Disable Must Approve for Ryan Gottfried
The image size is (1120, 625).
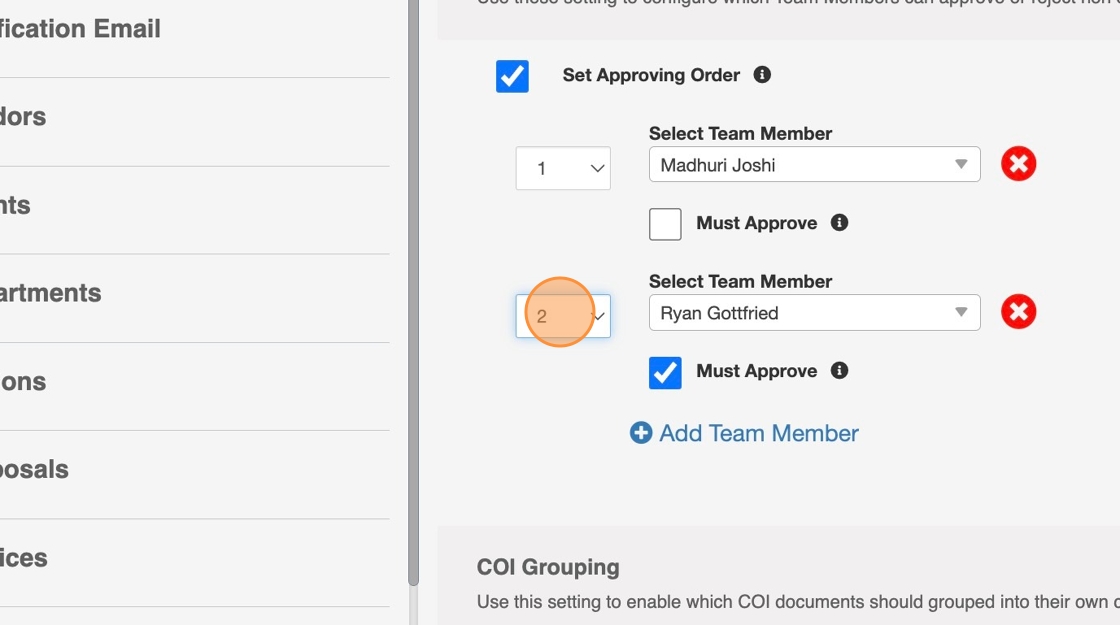[665, 372]
